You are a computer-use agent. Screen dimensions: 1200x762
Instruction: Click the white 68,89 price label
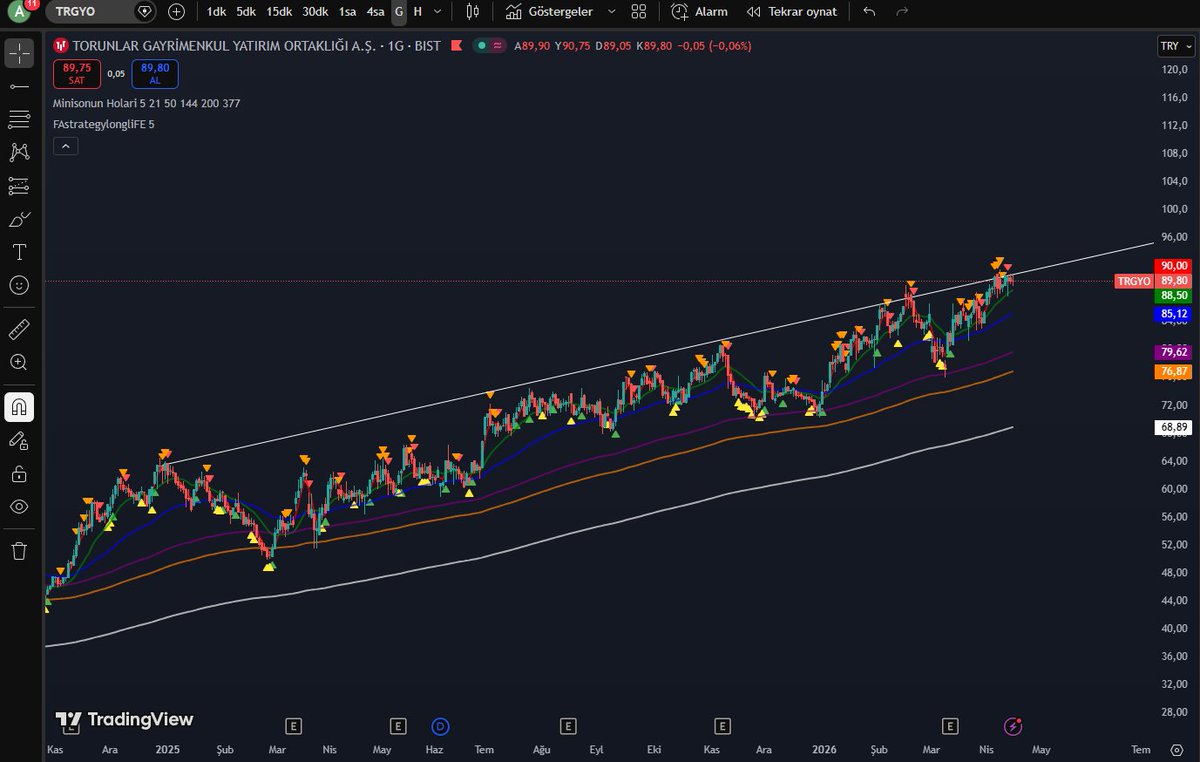[x=1172, y=427]
